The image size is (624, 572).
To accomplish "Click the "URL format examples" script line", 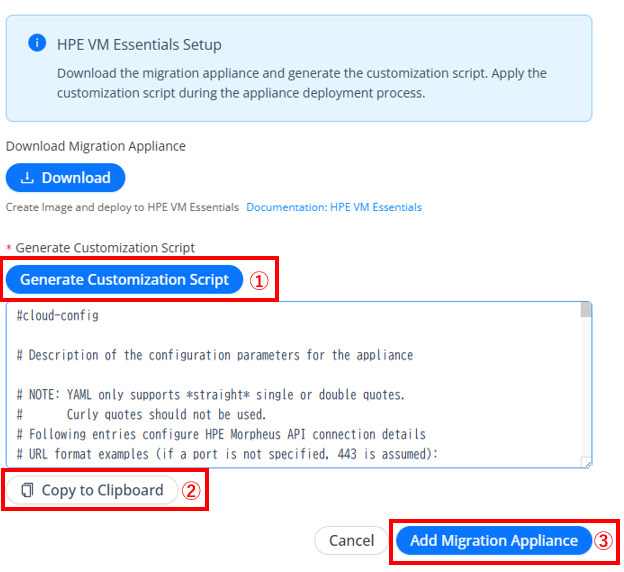I will 227,454.
